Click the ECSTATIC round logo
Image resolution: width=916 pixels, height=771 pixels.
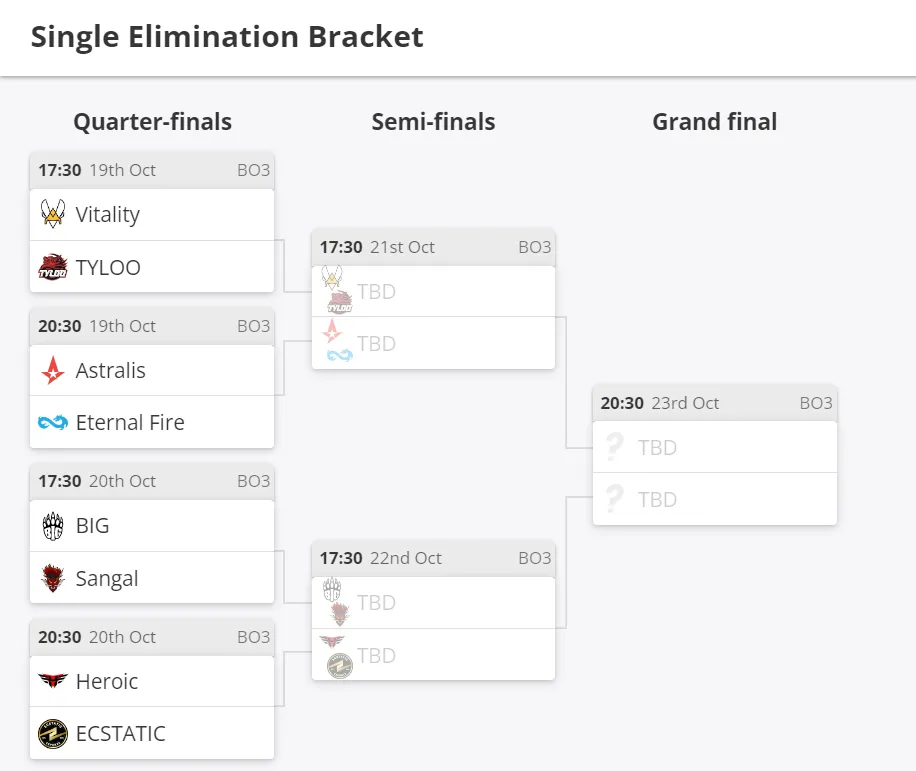[x=53, y=734]
